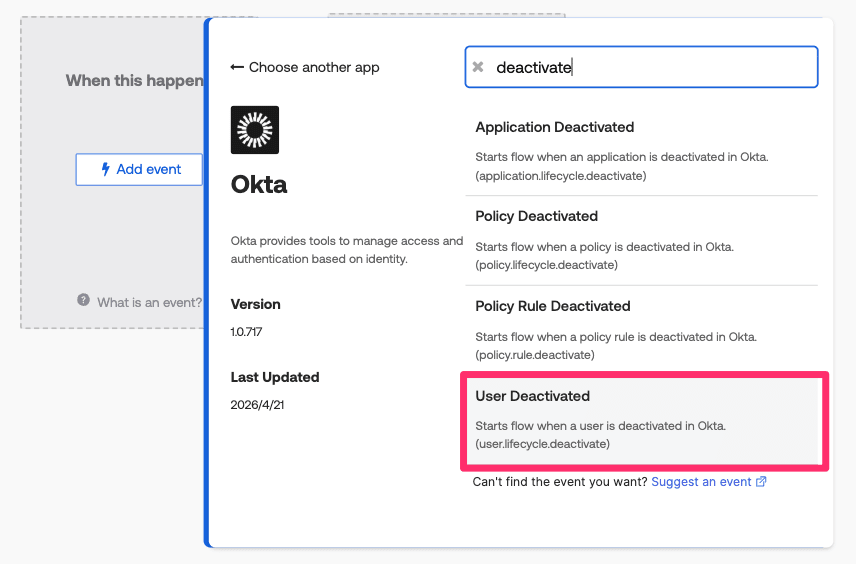Click the question mark help icon
Viewport: 856px width, 564px height.
(84, 301)
